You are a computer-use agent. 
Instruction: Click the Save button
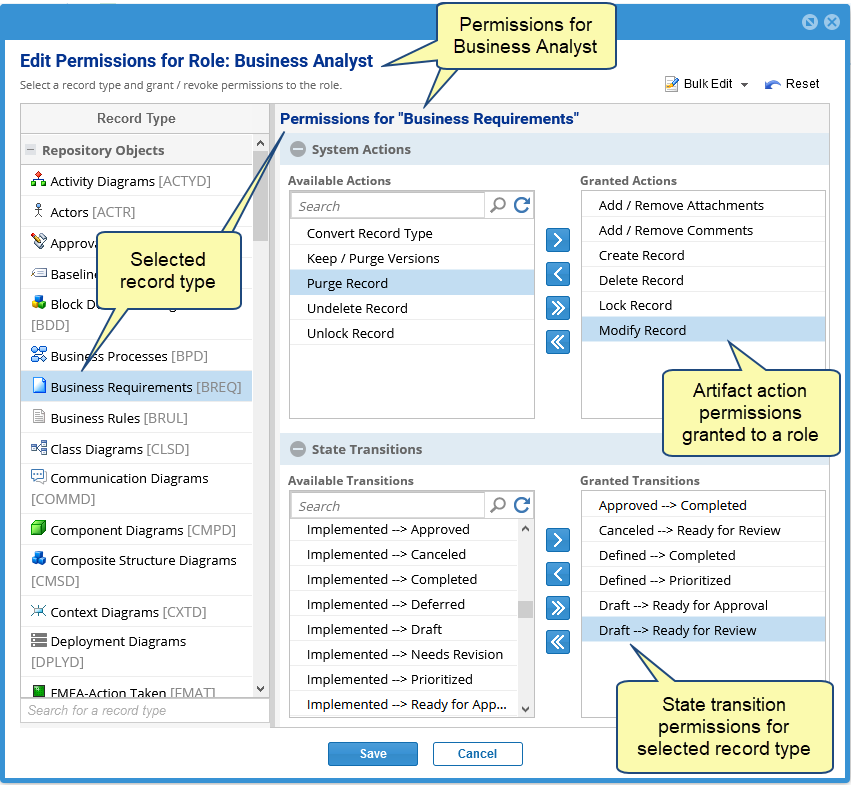372,754
